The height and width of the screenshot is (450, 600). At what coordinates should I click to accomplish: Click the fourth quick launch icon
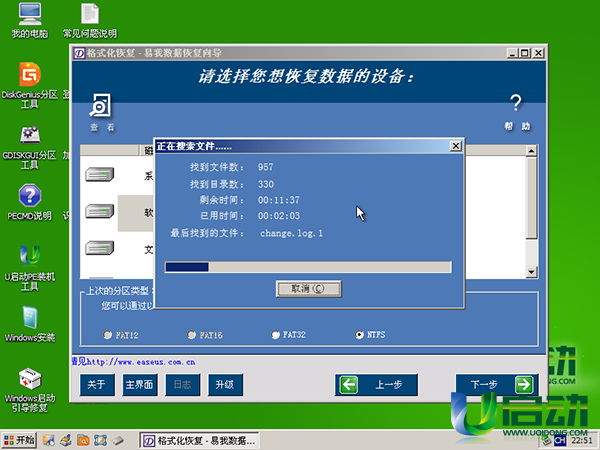pos(100,440)
